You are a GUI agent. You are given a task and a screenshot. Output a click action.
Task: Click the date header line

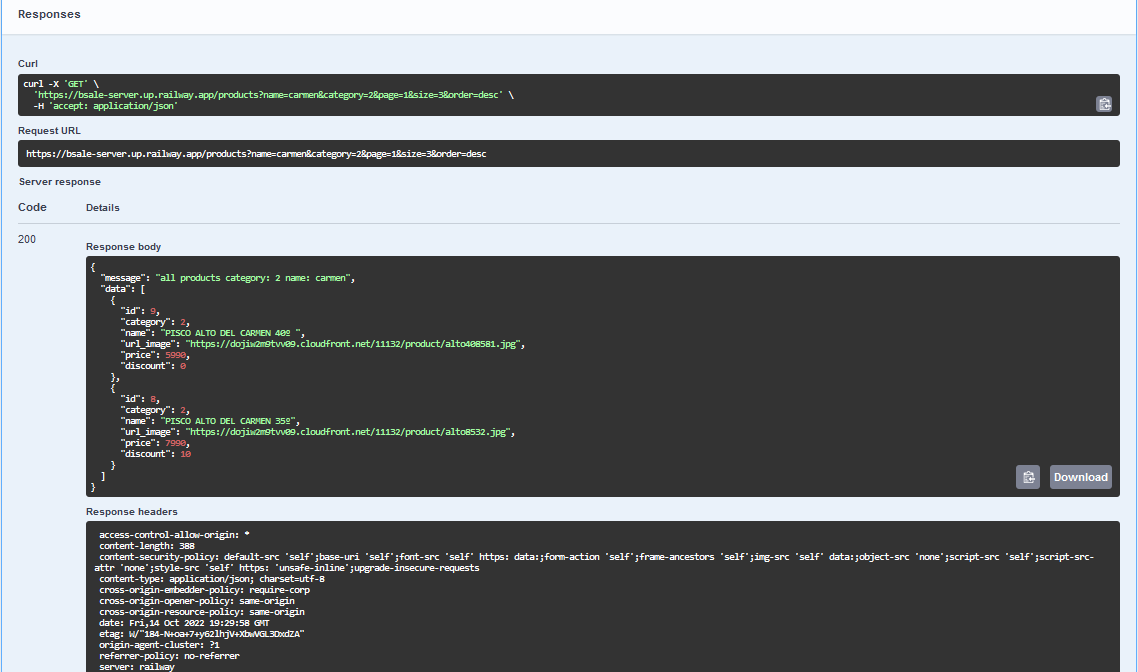[184, 623]
